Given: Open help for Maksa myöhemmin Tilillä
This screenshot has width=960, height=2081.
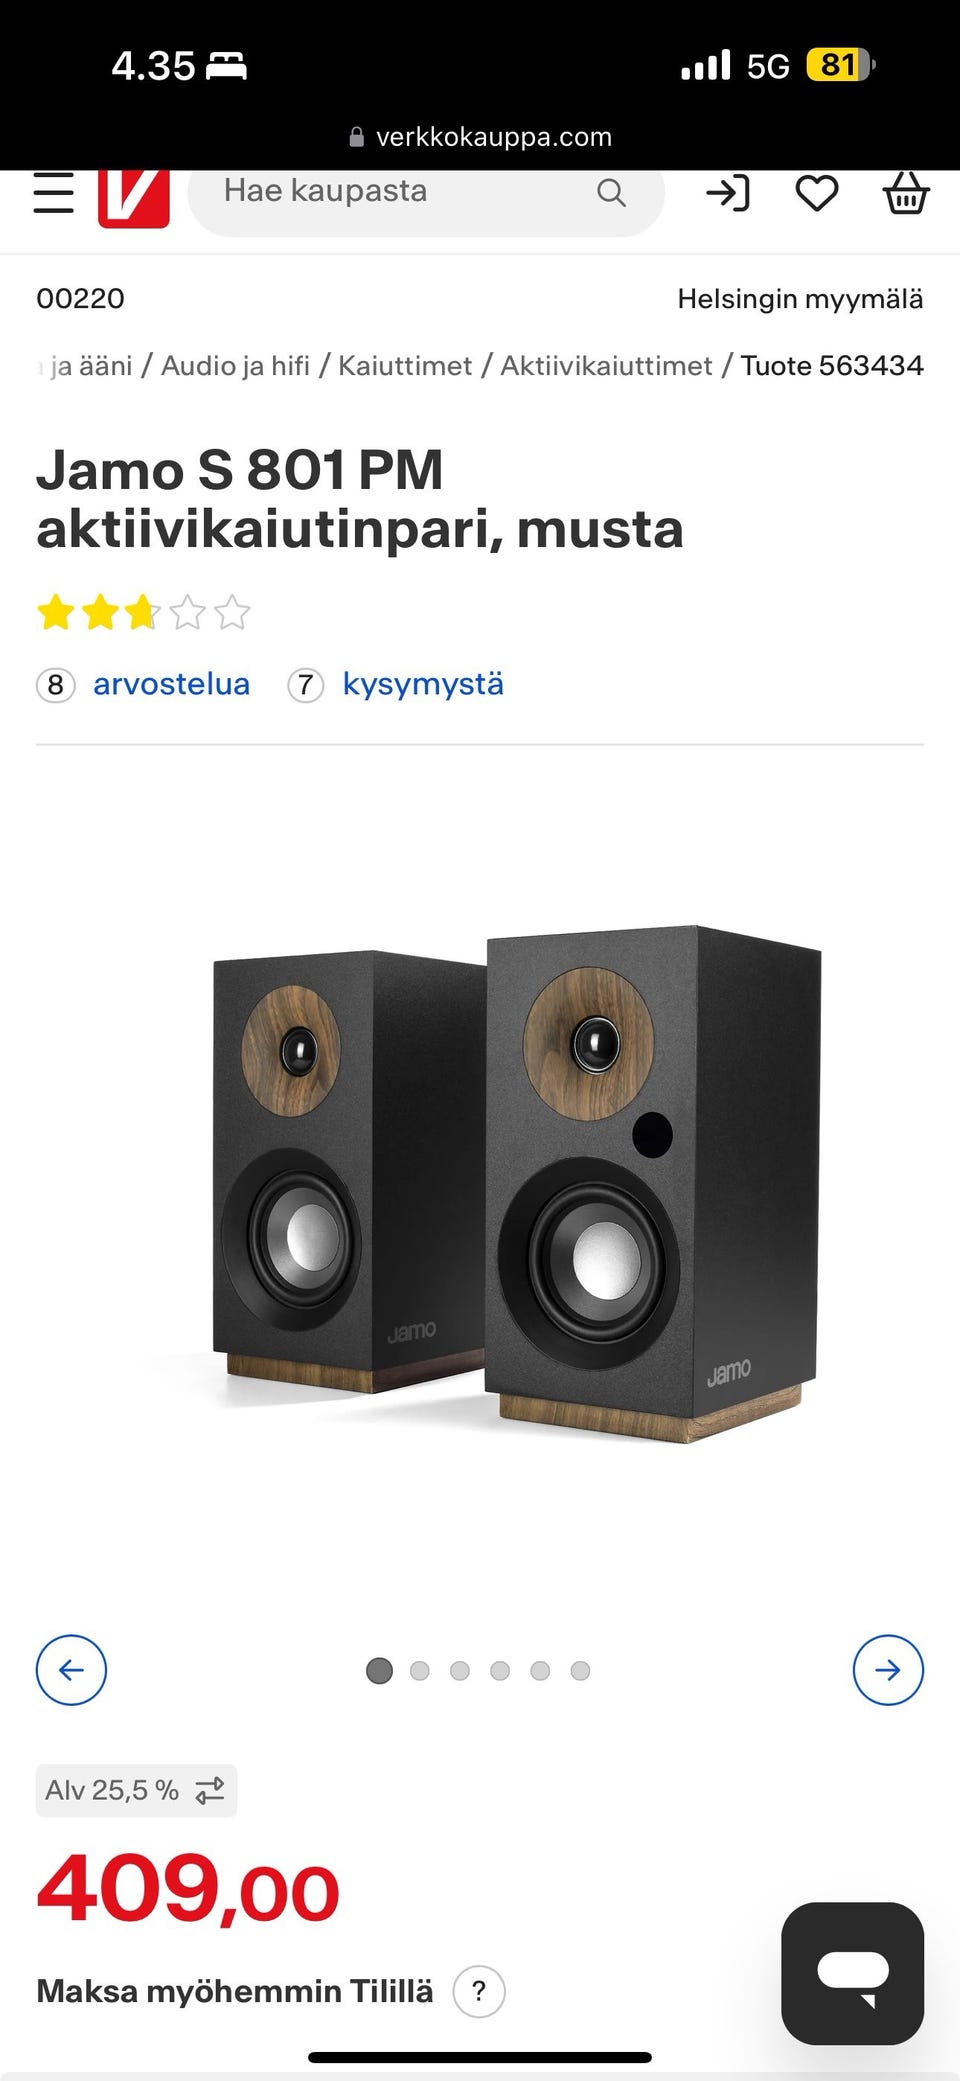Looking at the screenshot, I should (479, 1991).
